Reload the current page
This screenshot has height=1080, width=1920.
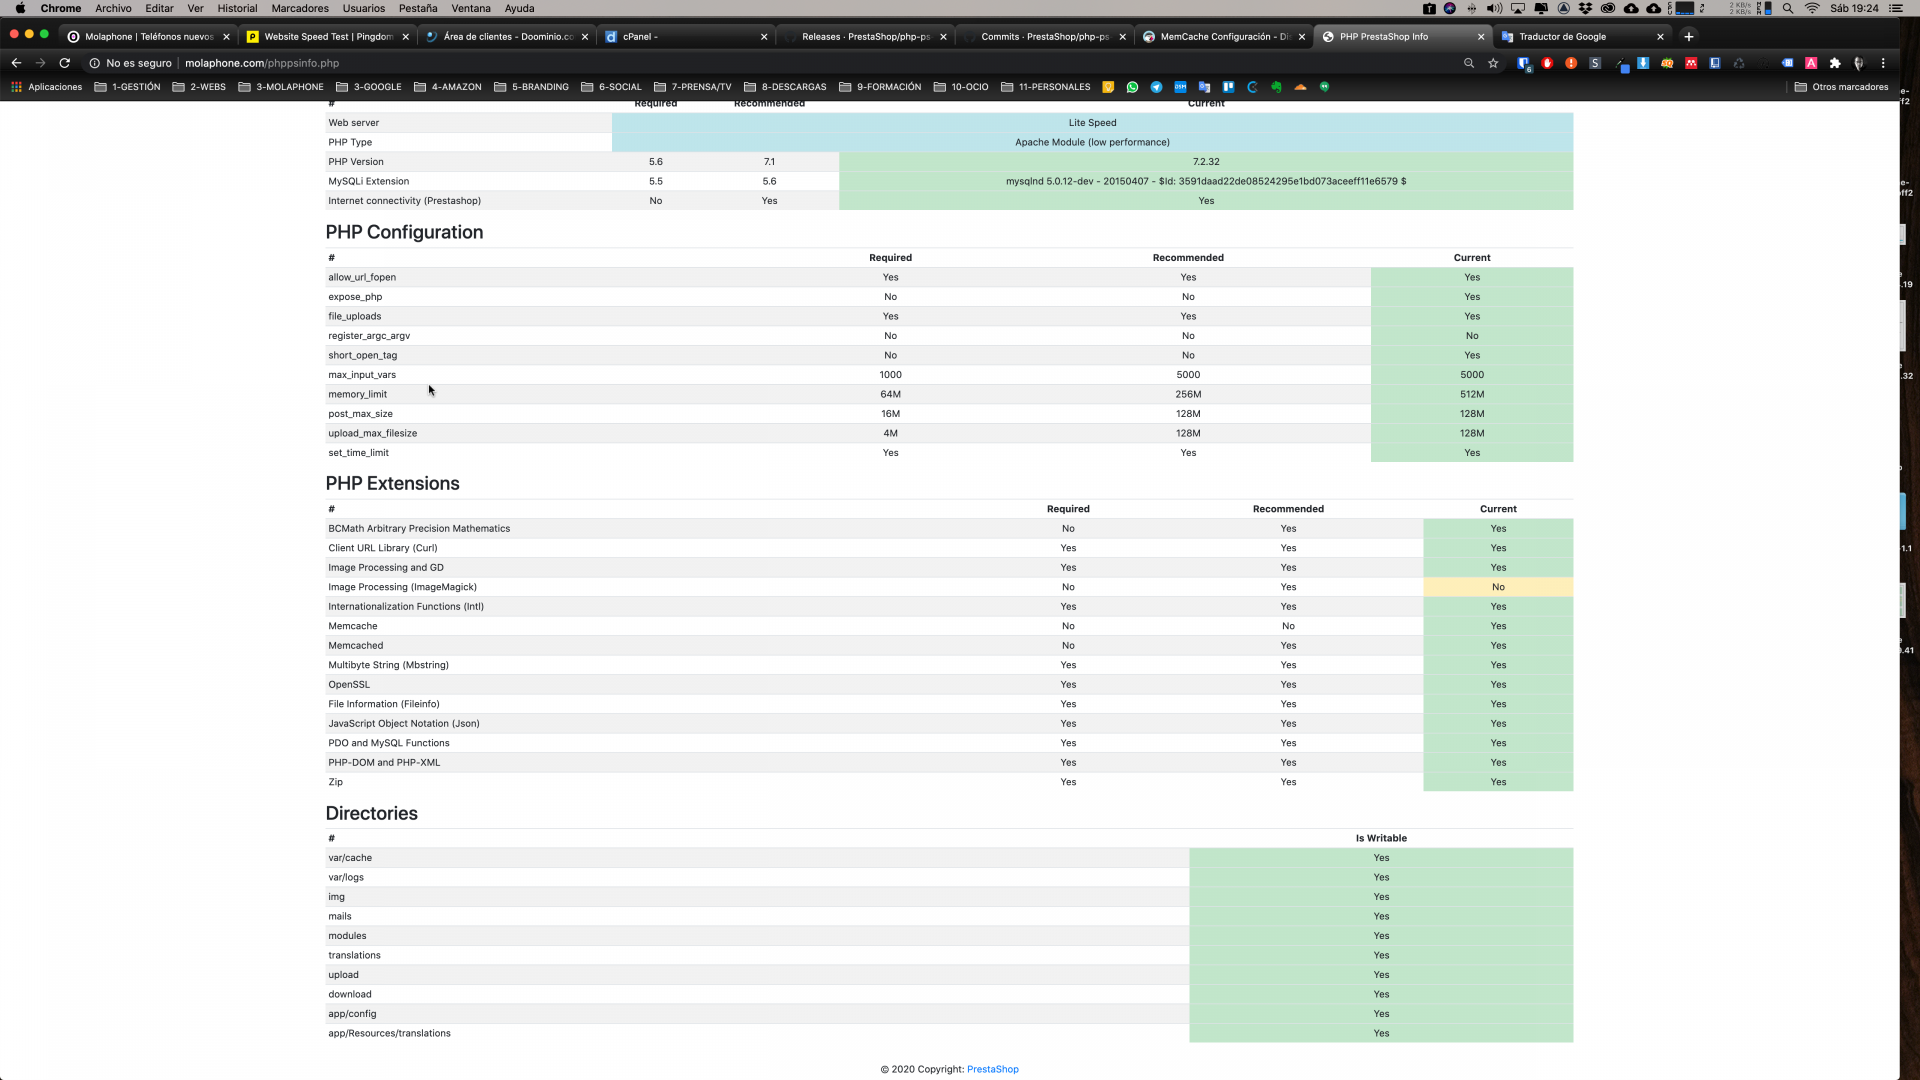[65, 63]
